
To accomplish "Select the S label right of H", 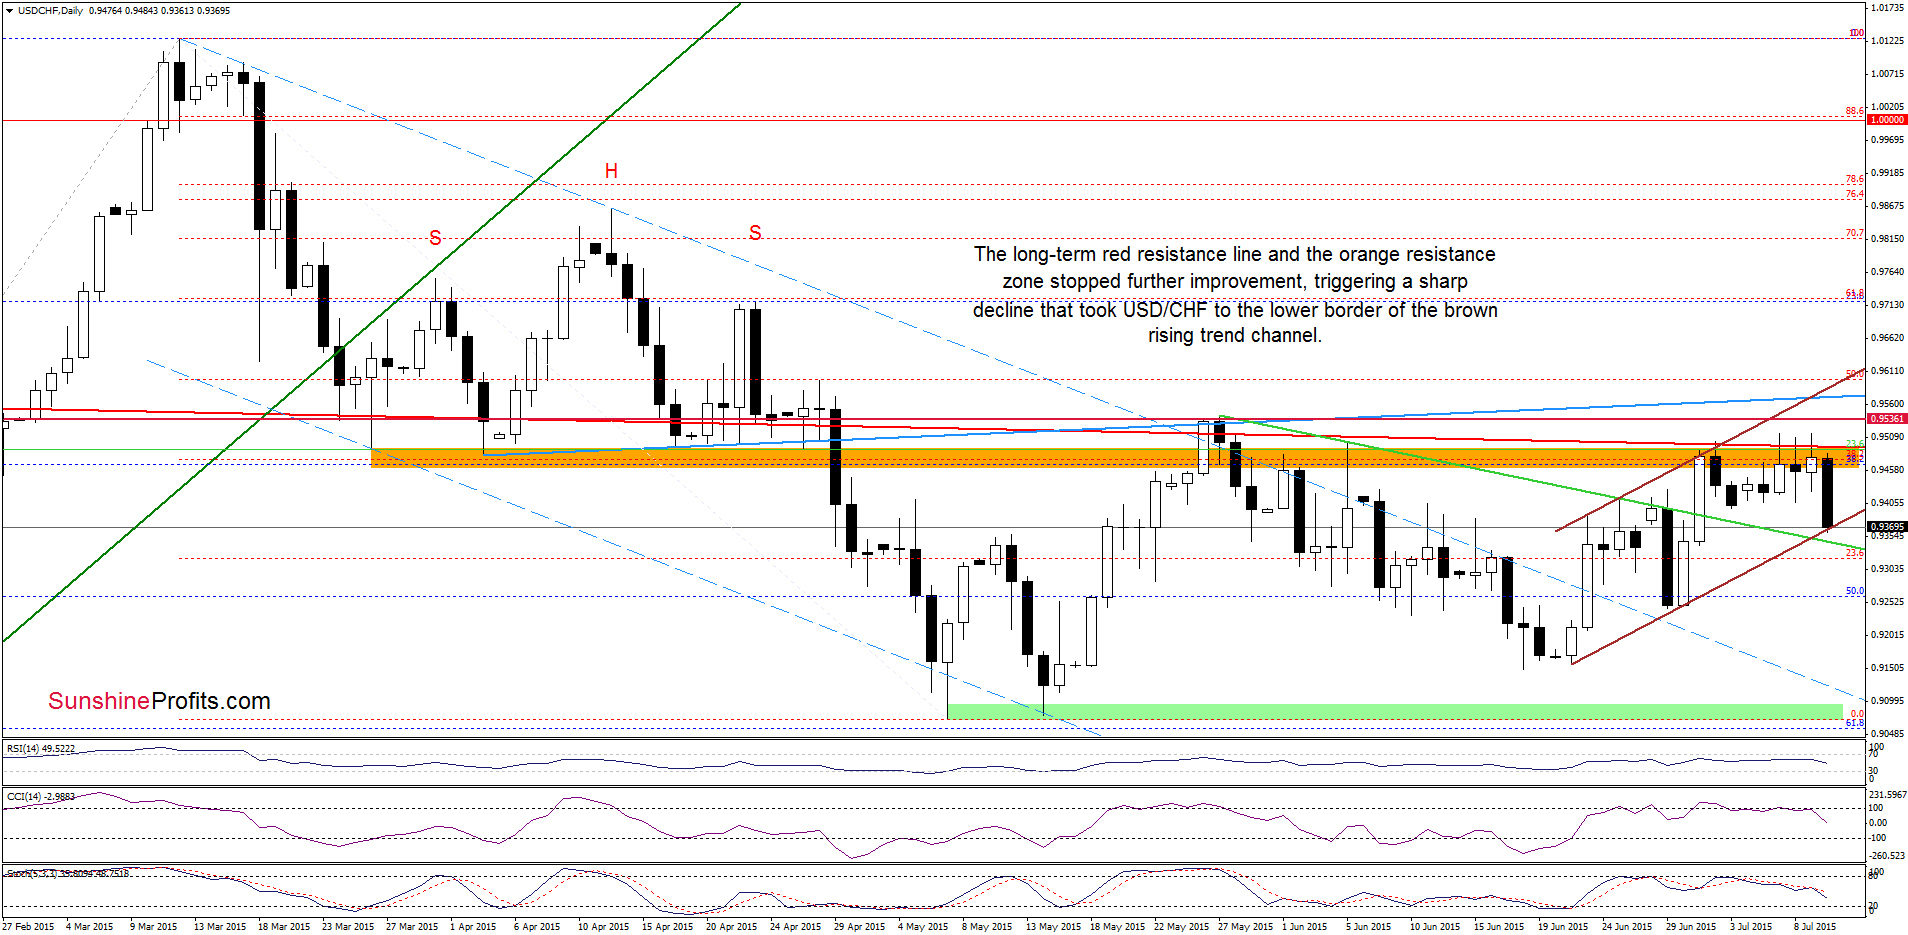I will point(755,233).
